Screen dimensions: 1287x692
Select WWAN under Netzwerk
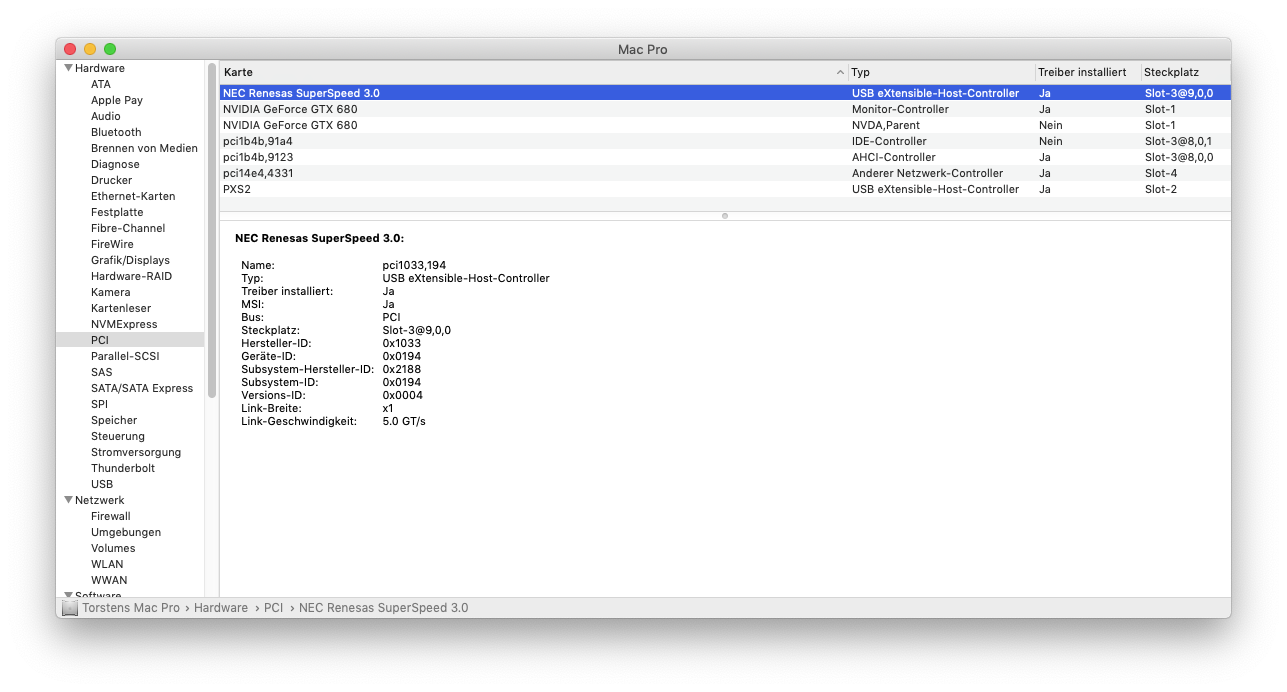click(x=109, y=580)
